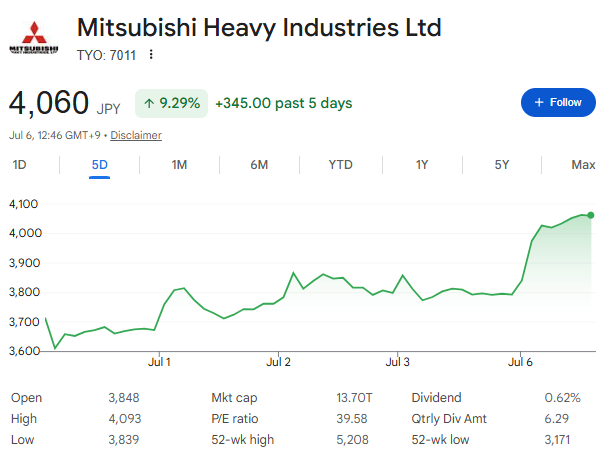
Task: Click the TYO: 7011 ticker text
Action: coord(106,55)
